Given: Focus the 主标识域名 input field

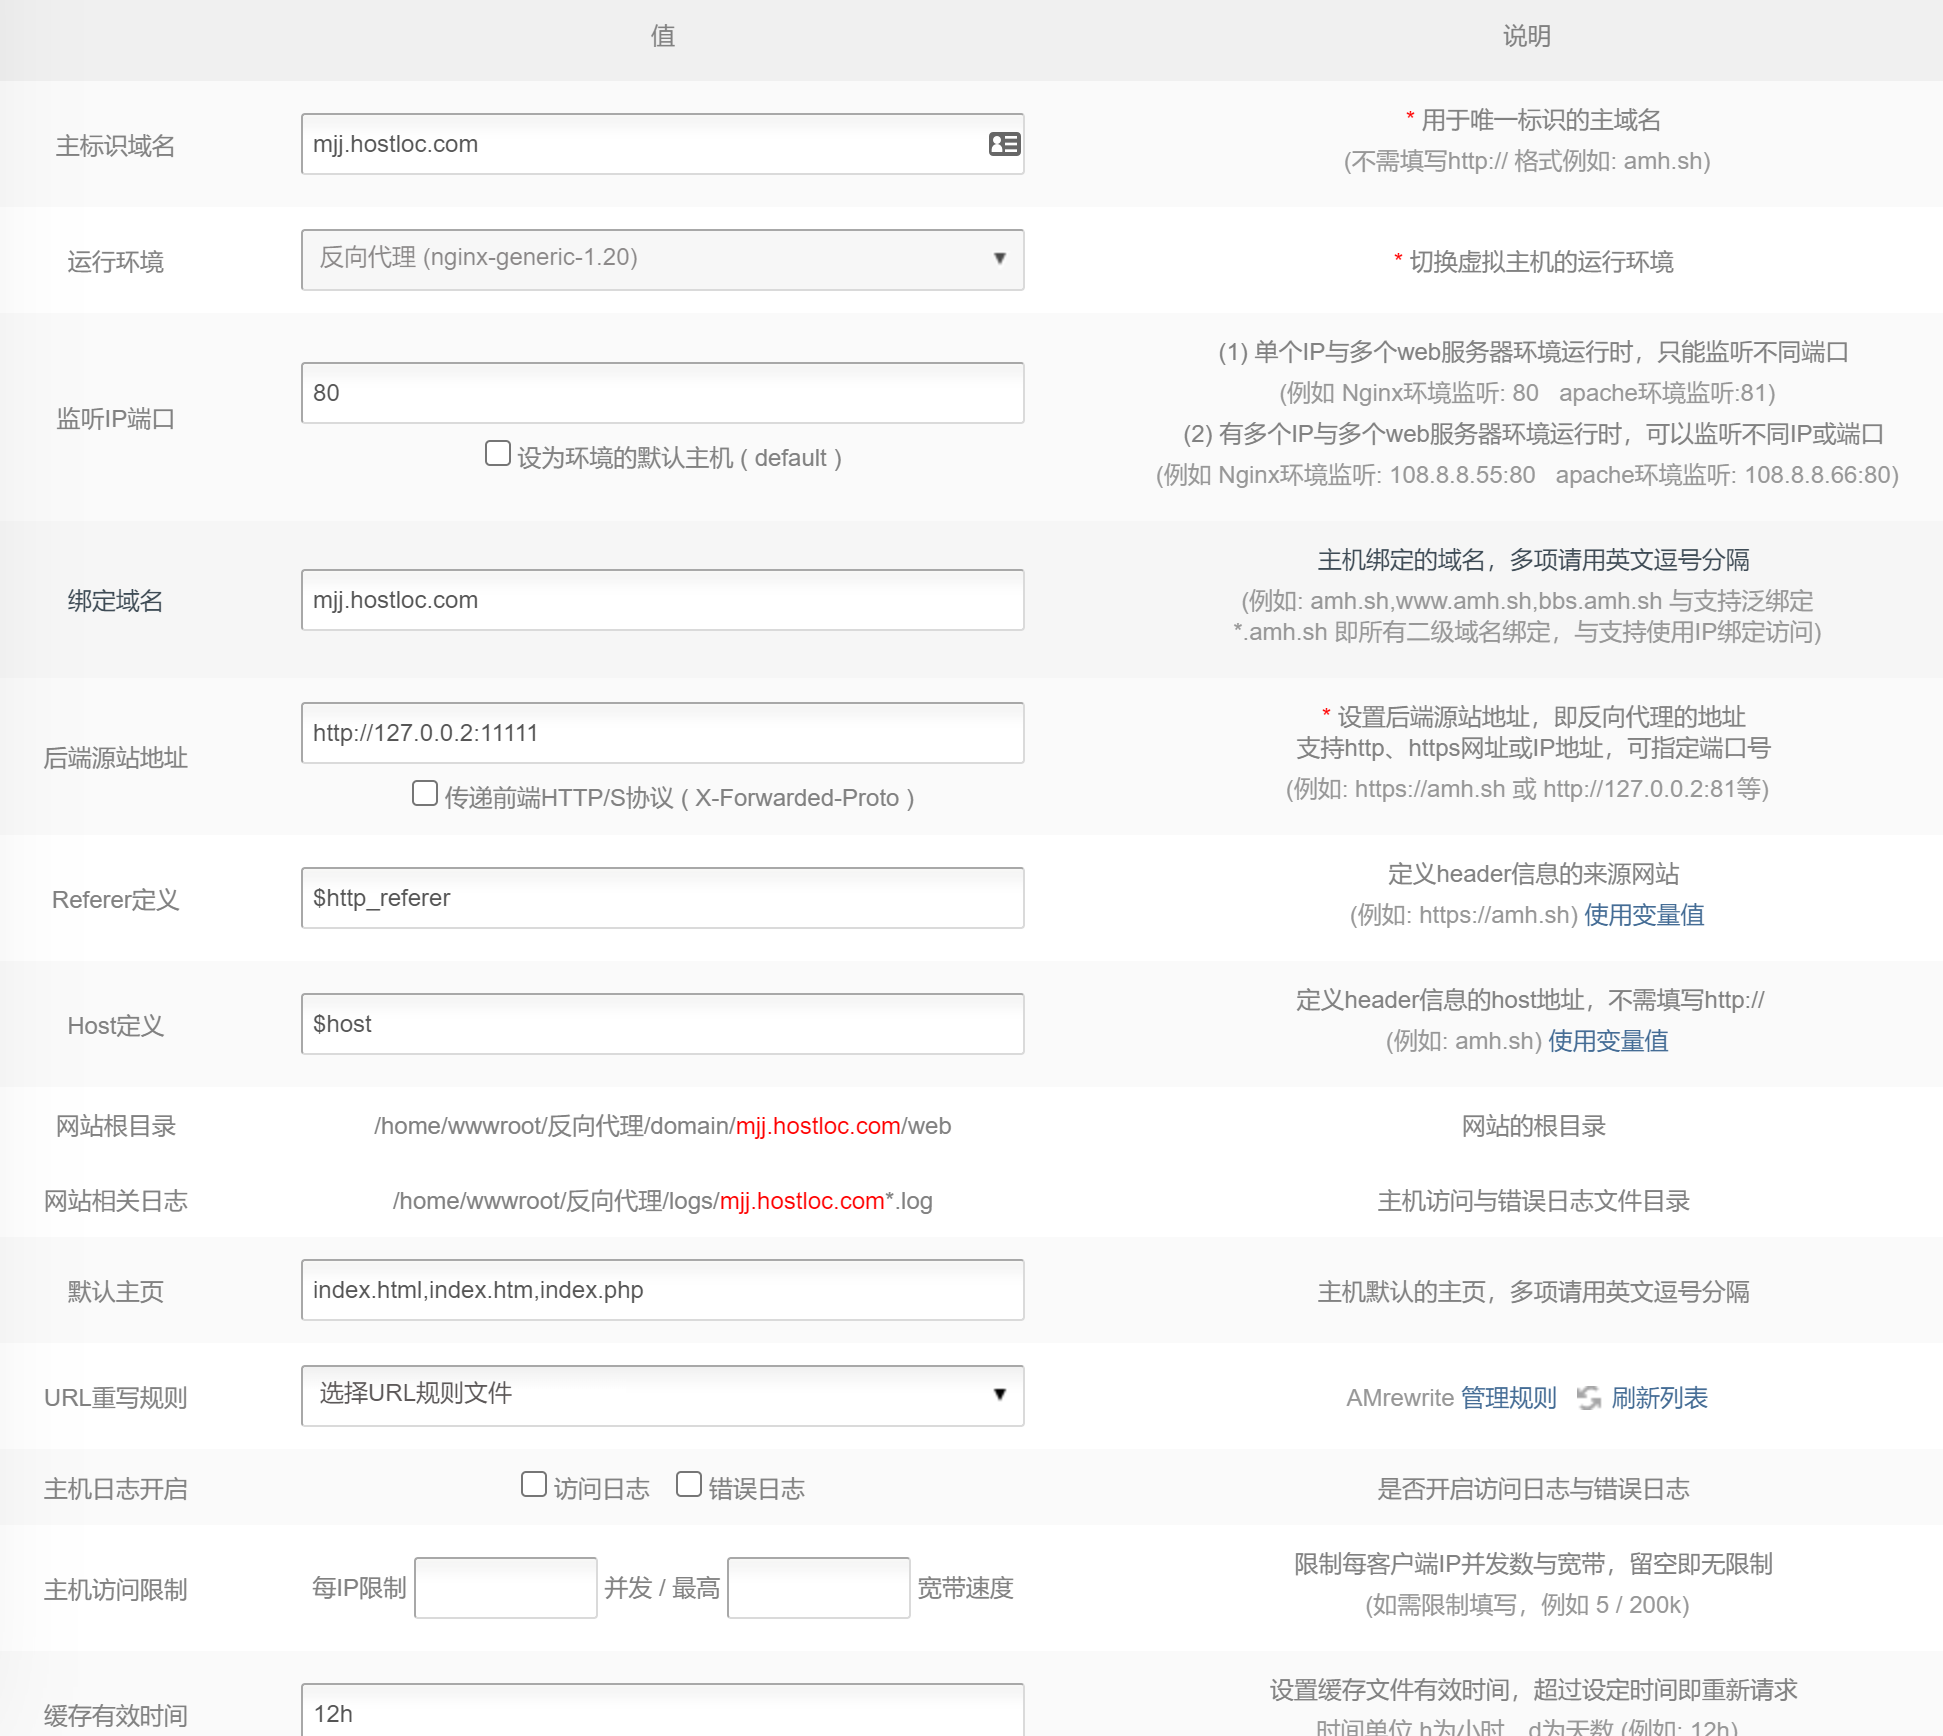Looking at the screenshot, I should 662,144.
